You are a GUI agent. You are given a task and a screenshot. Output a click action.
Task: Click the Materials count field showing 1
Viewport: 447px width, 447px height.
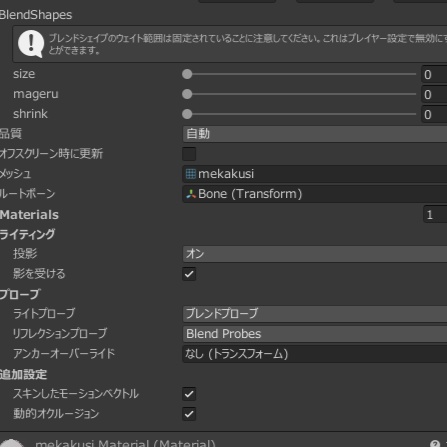coord(435,214)
